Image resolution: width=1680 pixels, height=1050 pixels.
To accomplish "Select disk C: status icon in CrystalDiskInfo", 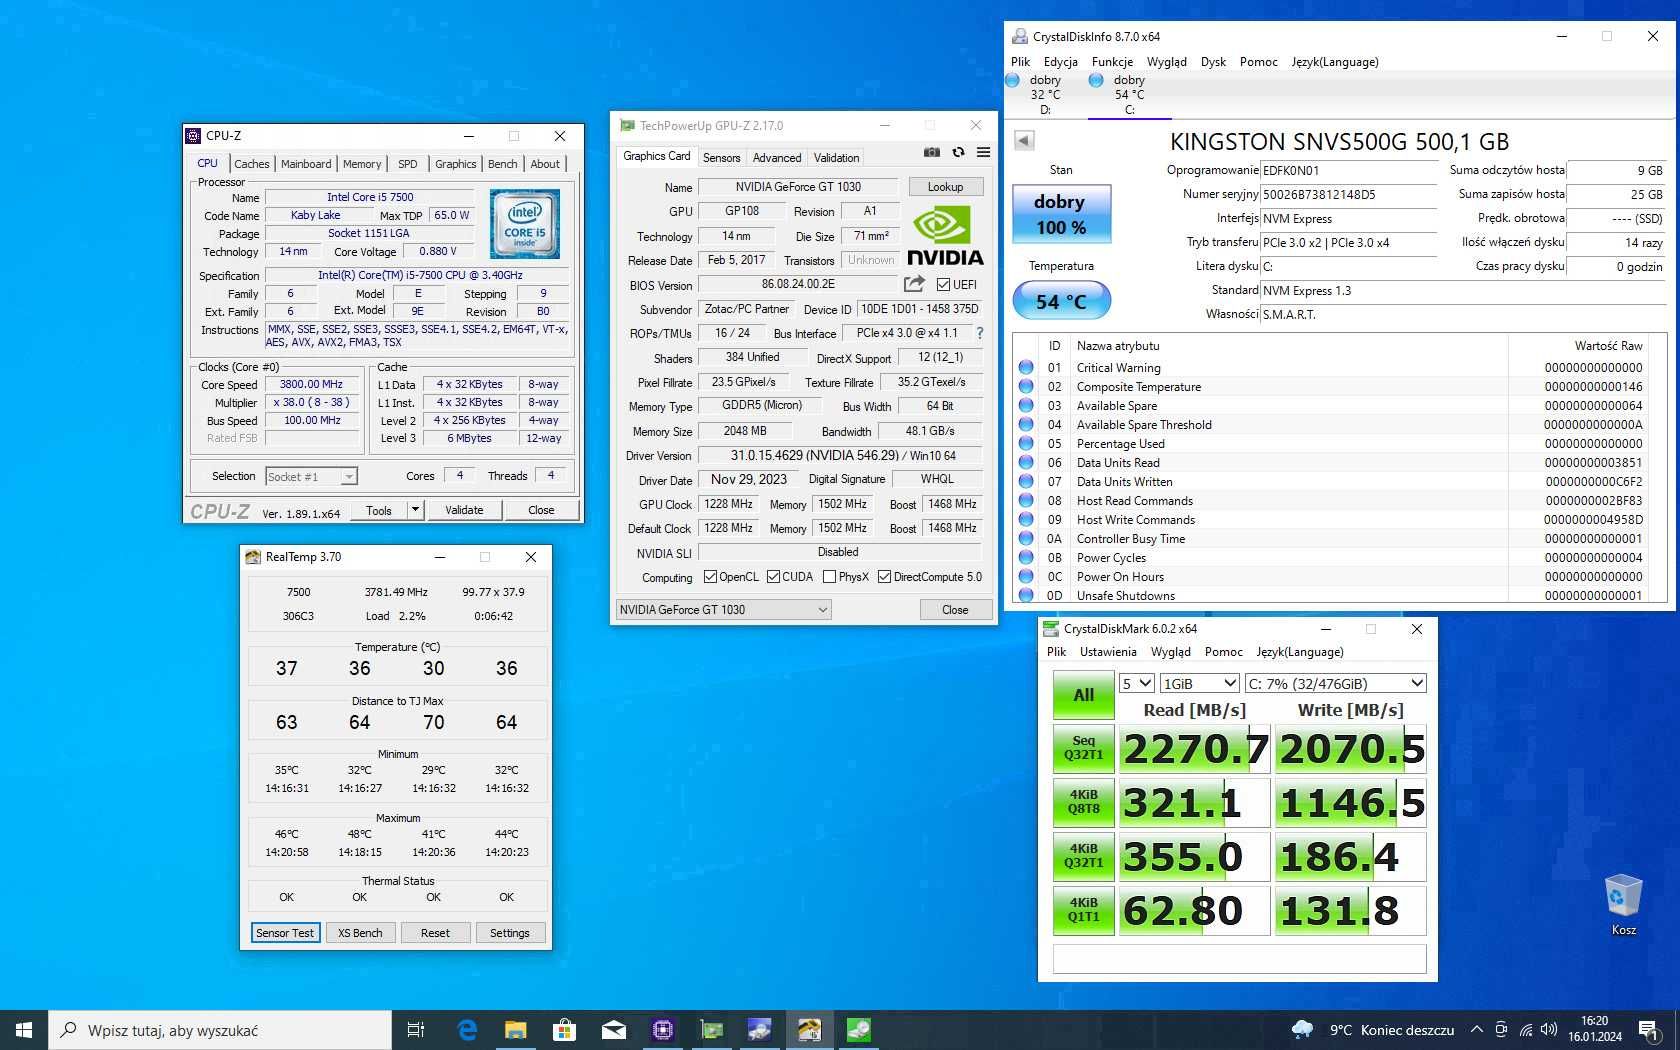I will pyautogui.click(x=1096, y=80).
